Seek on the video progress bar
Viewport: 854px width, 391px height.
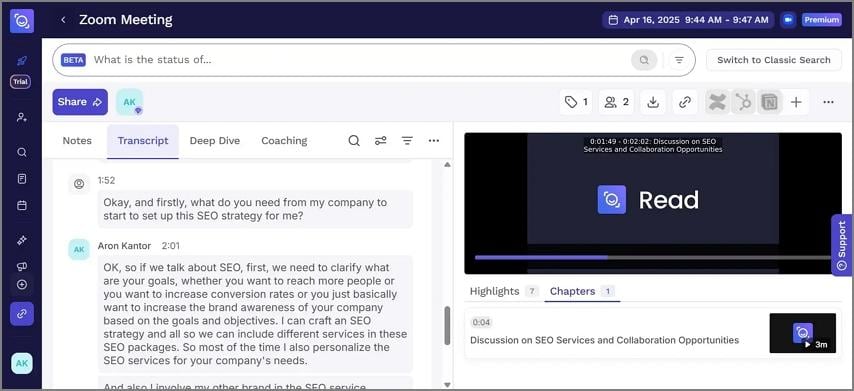click(652, 258)
